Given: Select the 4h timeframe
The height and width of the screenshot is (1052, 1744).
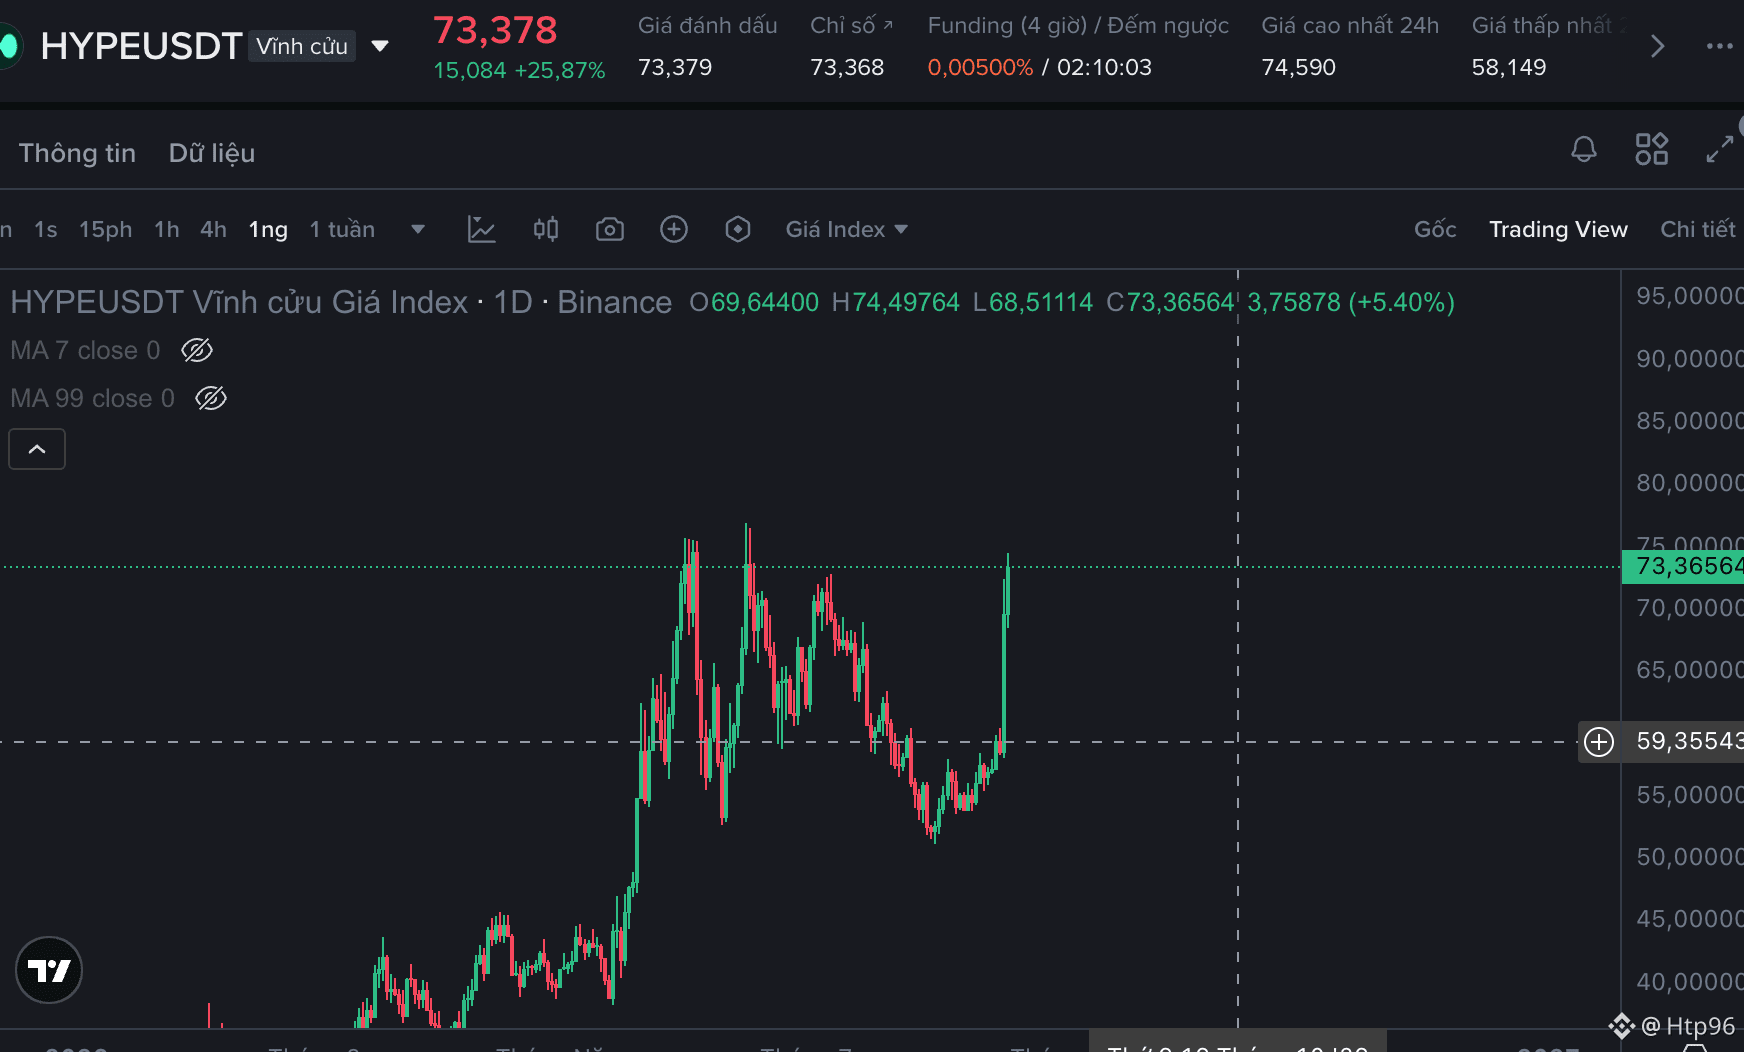Looking at the screenshot, I should 214,229.
